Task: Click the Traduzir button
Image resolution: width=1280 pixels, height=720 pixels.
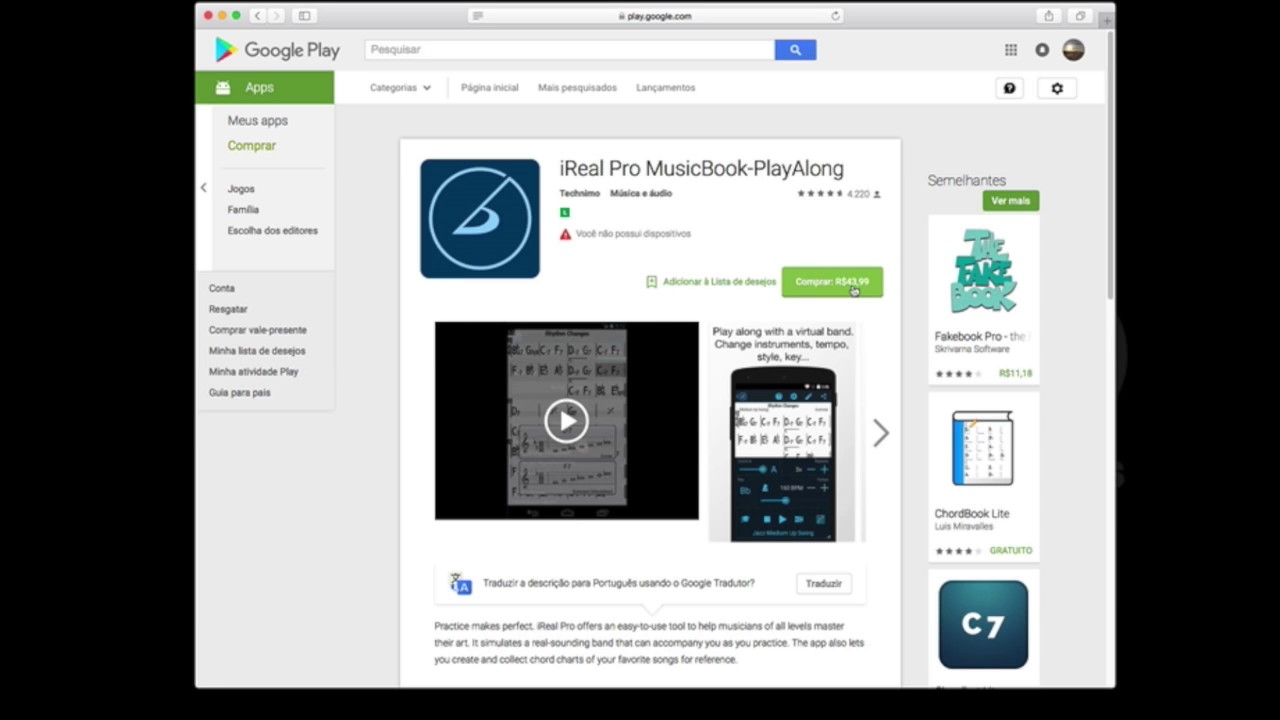Action: coord(824,584)
